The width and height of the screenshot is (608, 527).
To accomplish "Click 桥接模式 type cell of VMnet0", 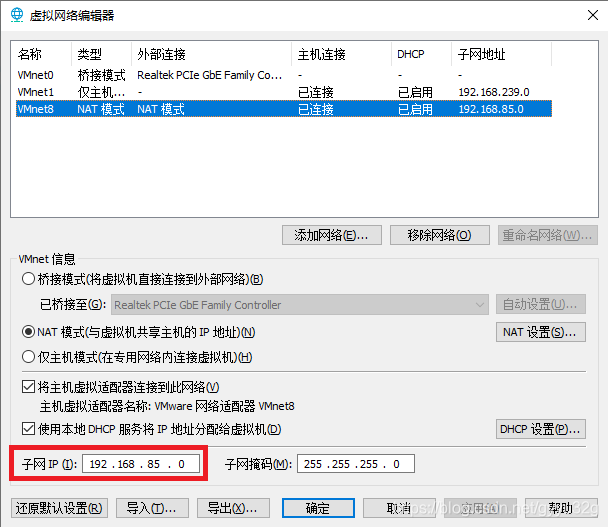I will pyautogui.click(x=101, y=75).
